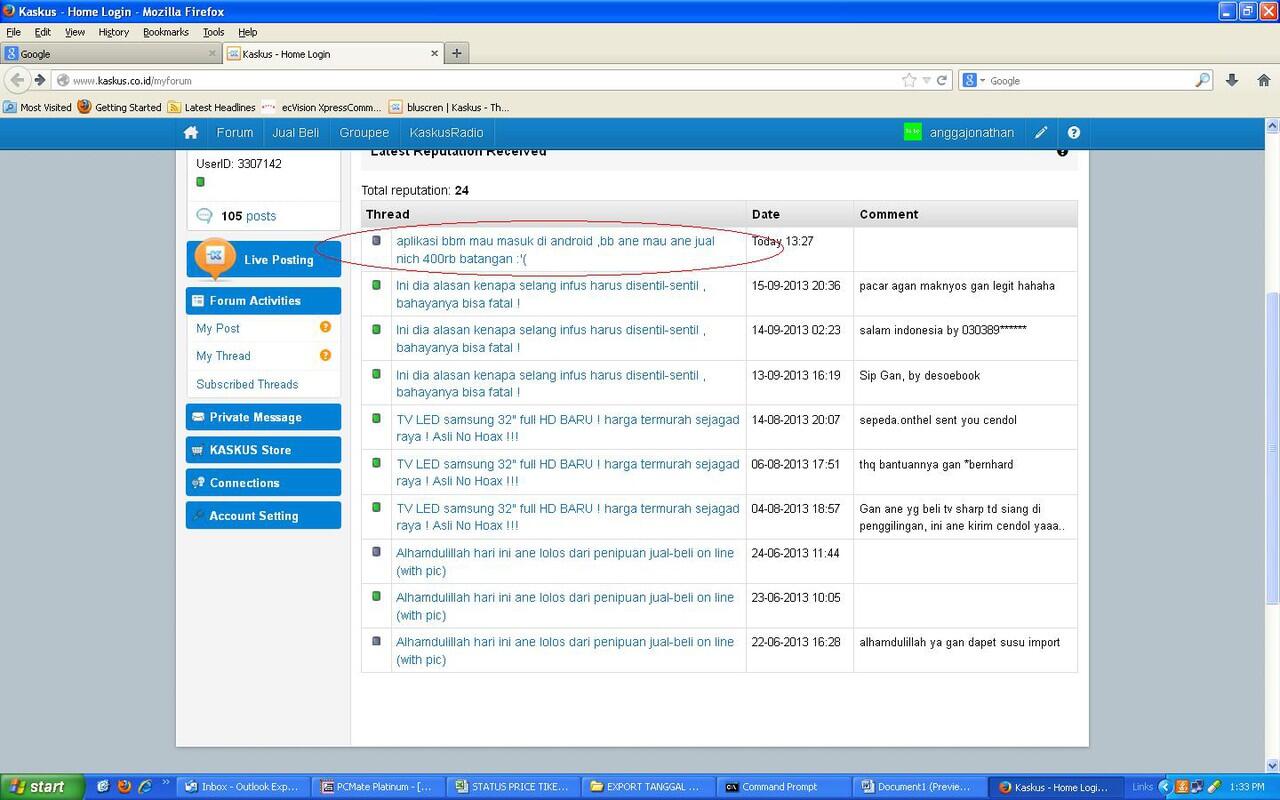Open the Tools menu
The height and width of the screenshot is (800, 1280).
pyautogui.click(x=214, y=32)
